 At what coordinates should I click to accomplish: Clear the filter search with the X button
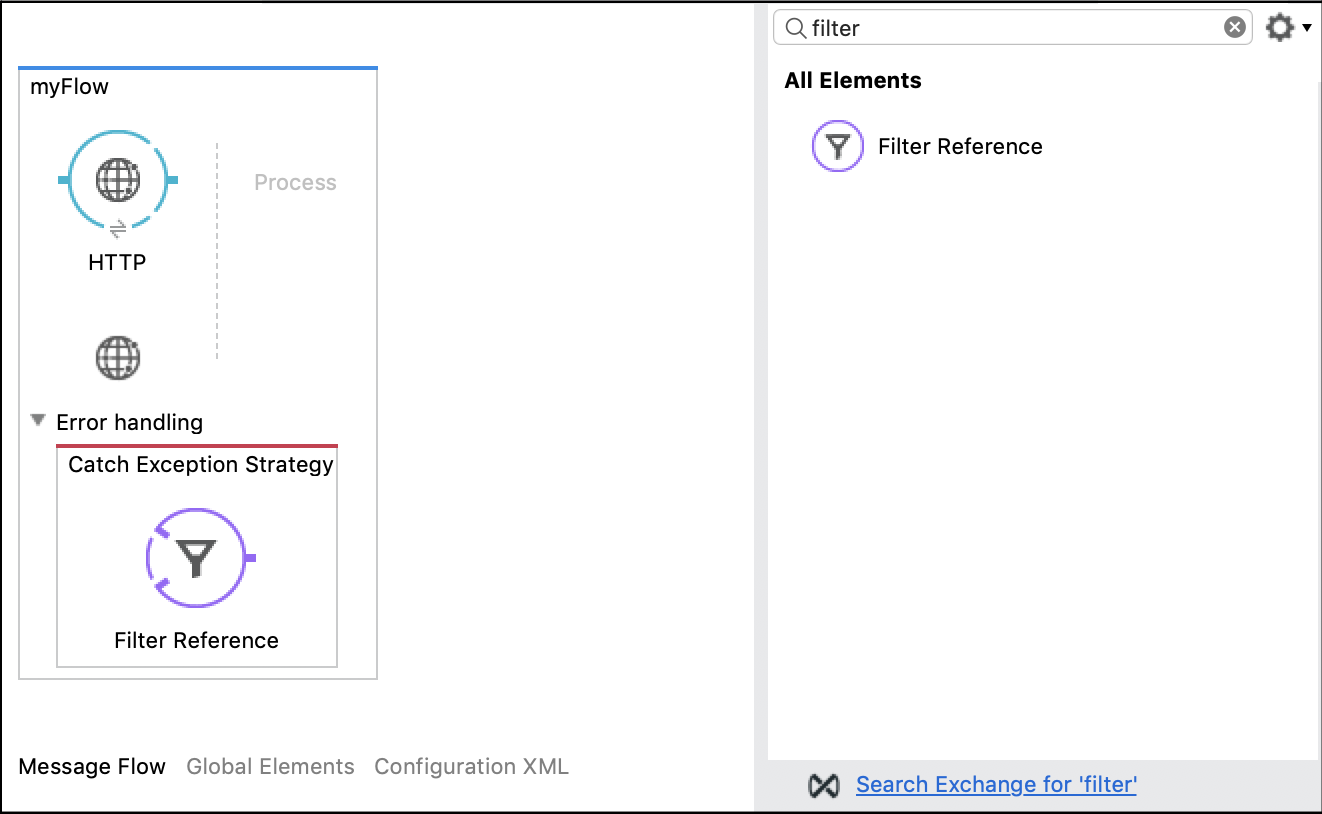click(x=1233, y=28)
